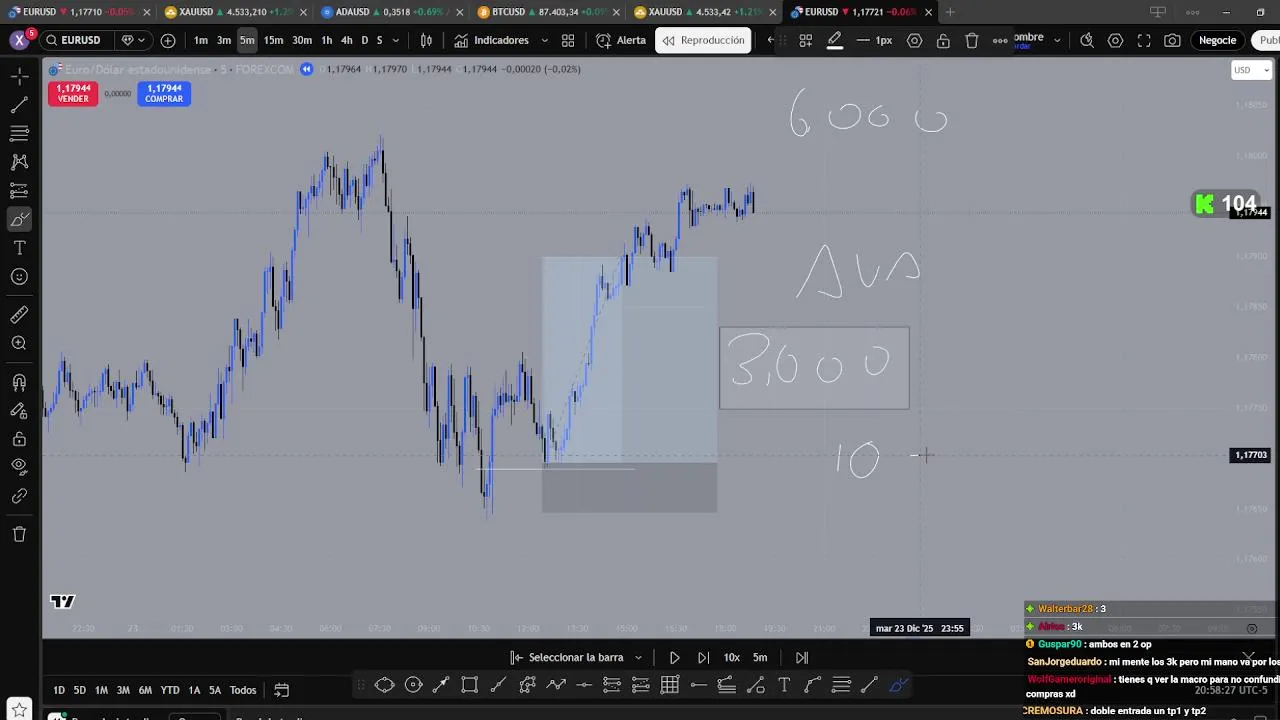1280x720 pixels.
Task: Open the Indicadores panel
Action: pos(491,40)
